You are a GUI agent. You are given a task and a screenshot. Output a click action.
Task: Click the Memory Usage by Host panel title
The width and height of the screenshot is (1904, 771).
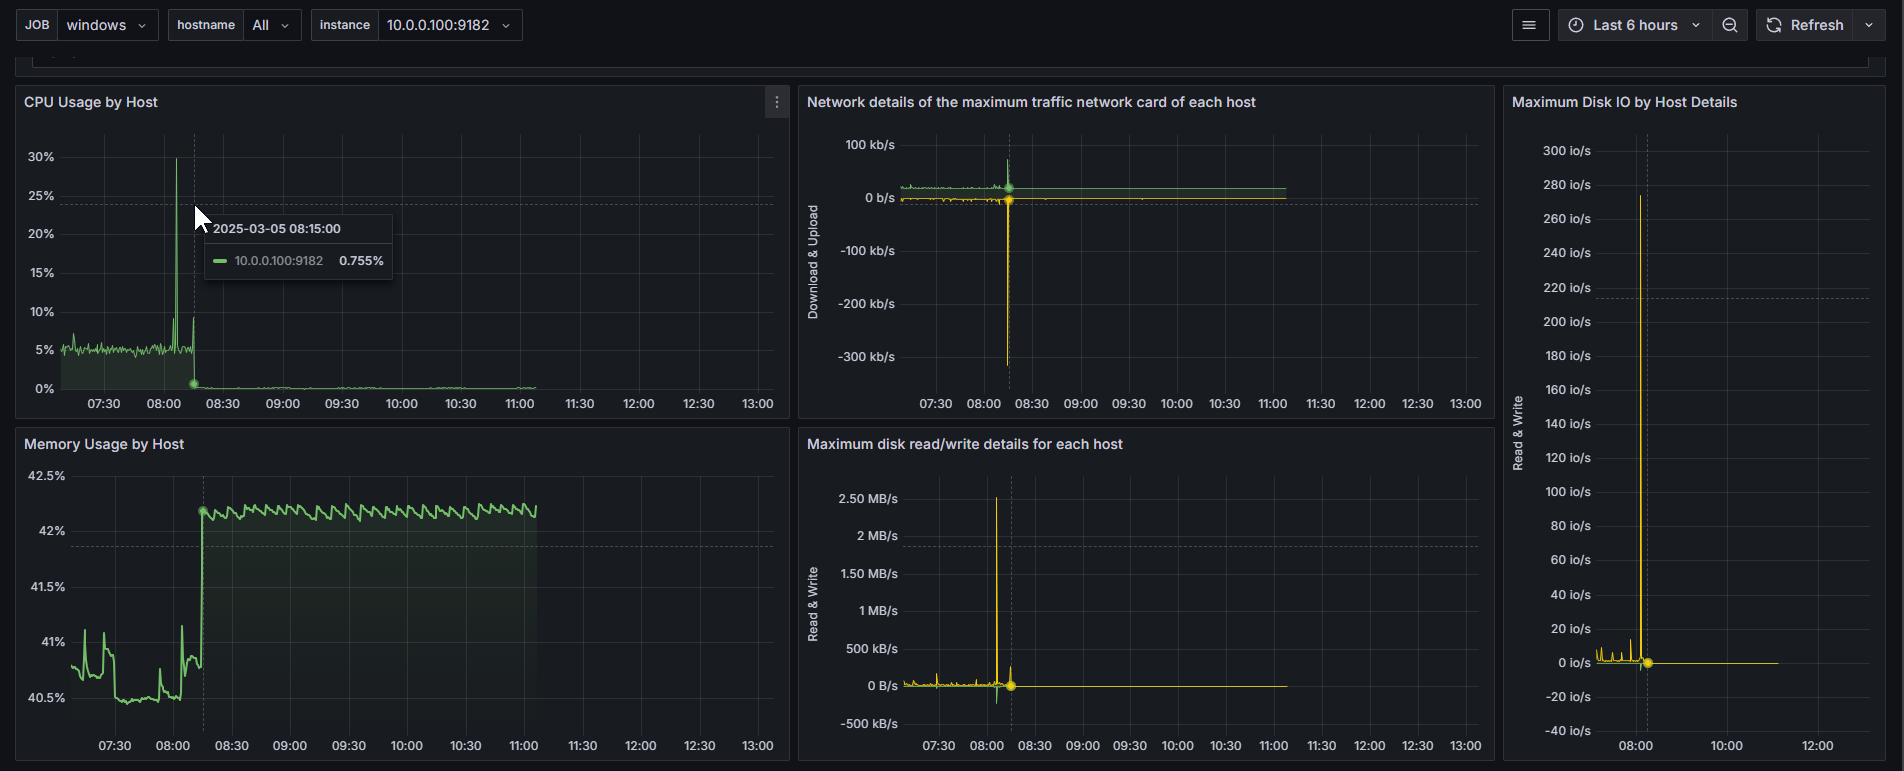tap(104, 444)
